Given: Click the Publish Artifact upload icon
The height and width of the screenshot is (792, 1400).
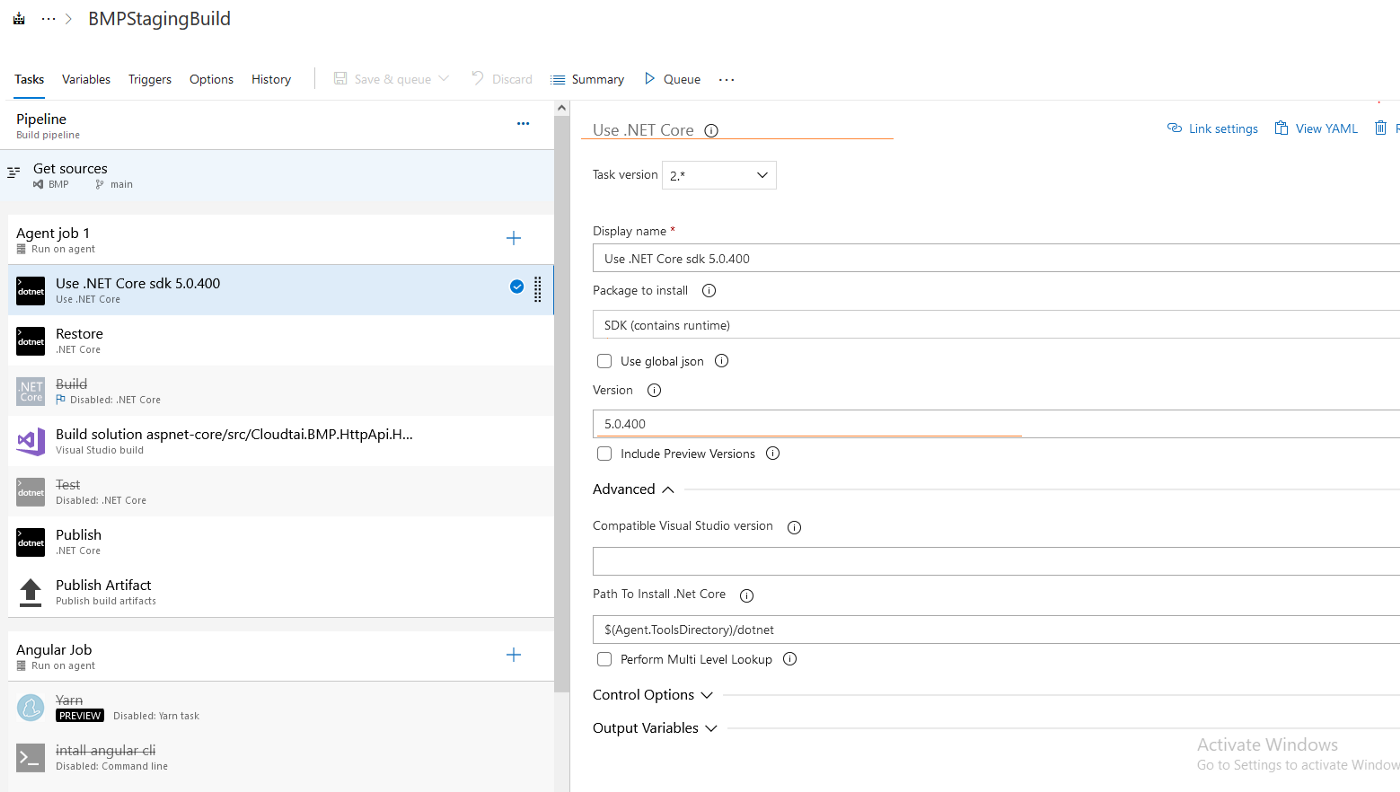Looking at the screenshot, I should 31,592.
